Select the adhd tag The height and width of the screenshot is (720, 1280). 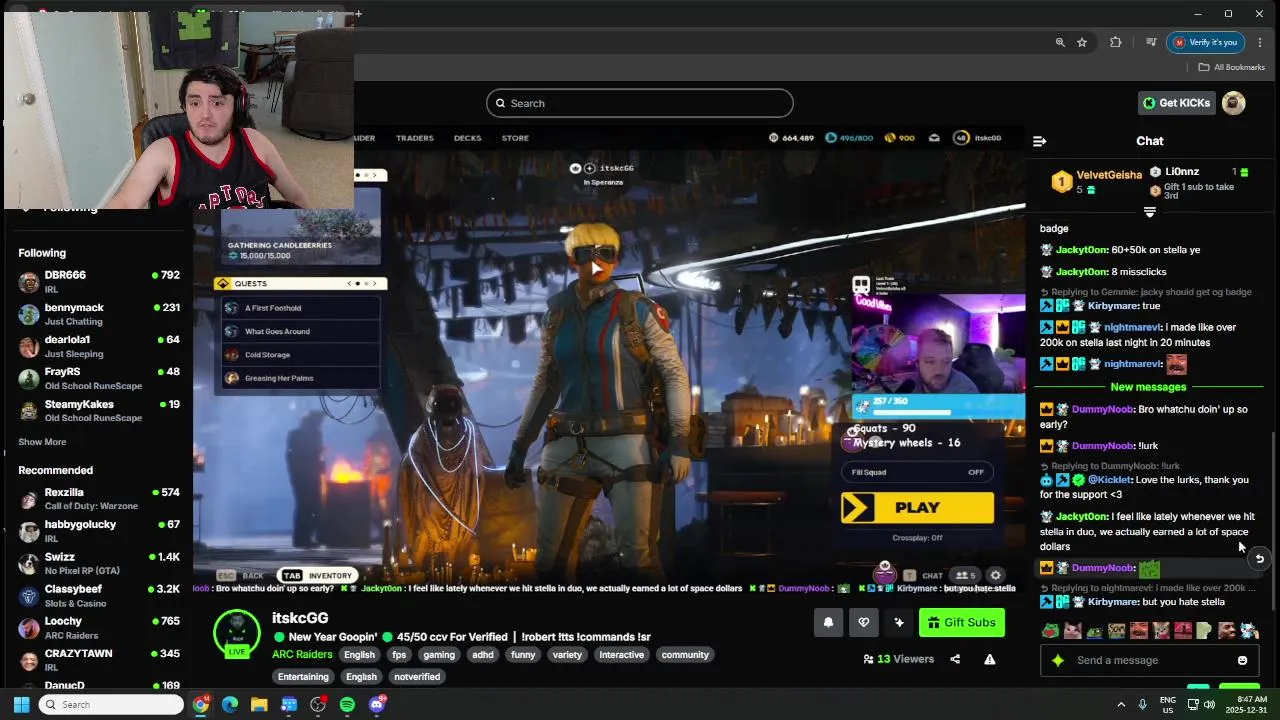pyautogui.click(x=483, y=655)
